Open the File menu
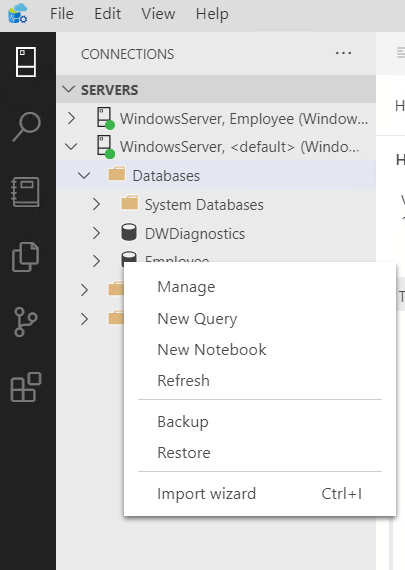 tap(62, 14)
